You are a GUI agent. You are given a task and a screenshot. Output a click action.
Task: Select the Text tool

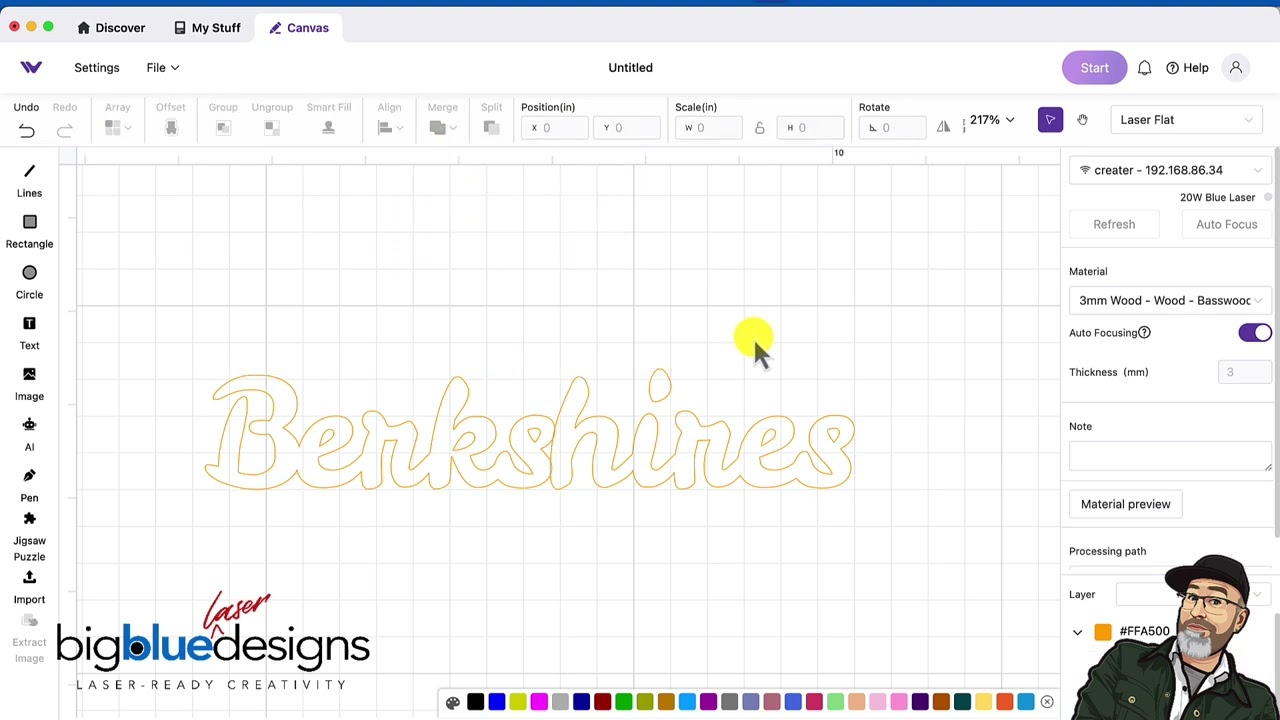(29, 334)
